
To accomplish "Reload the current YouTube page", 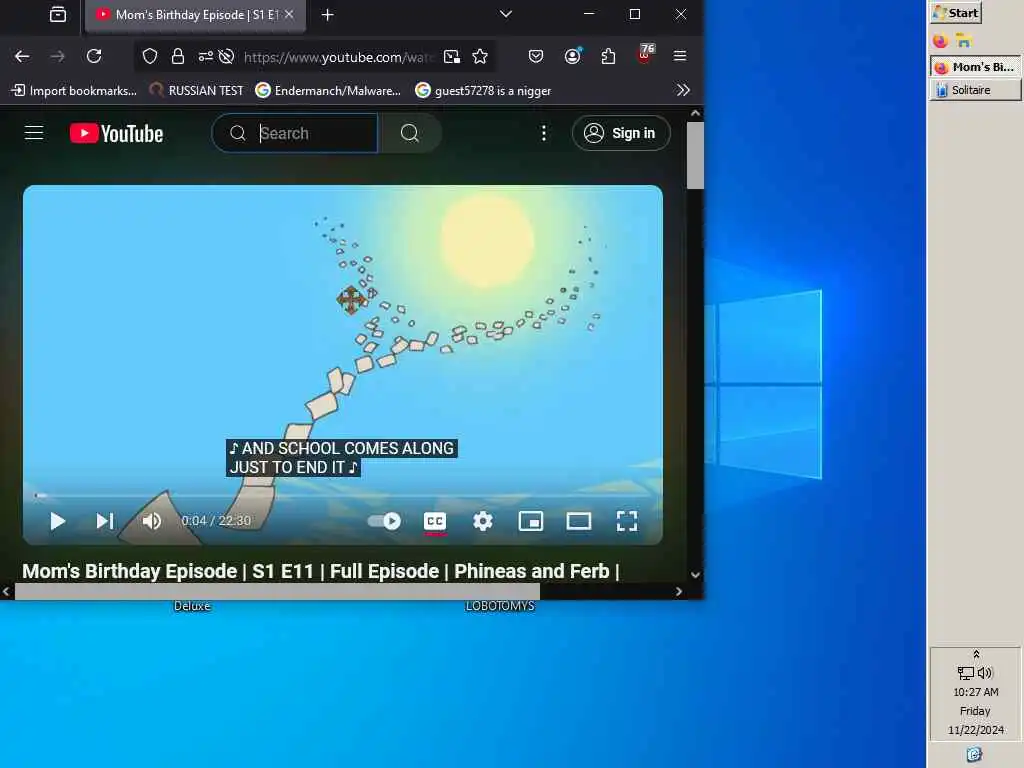I will 94,57.
